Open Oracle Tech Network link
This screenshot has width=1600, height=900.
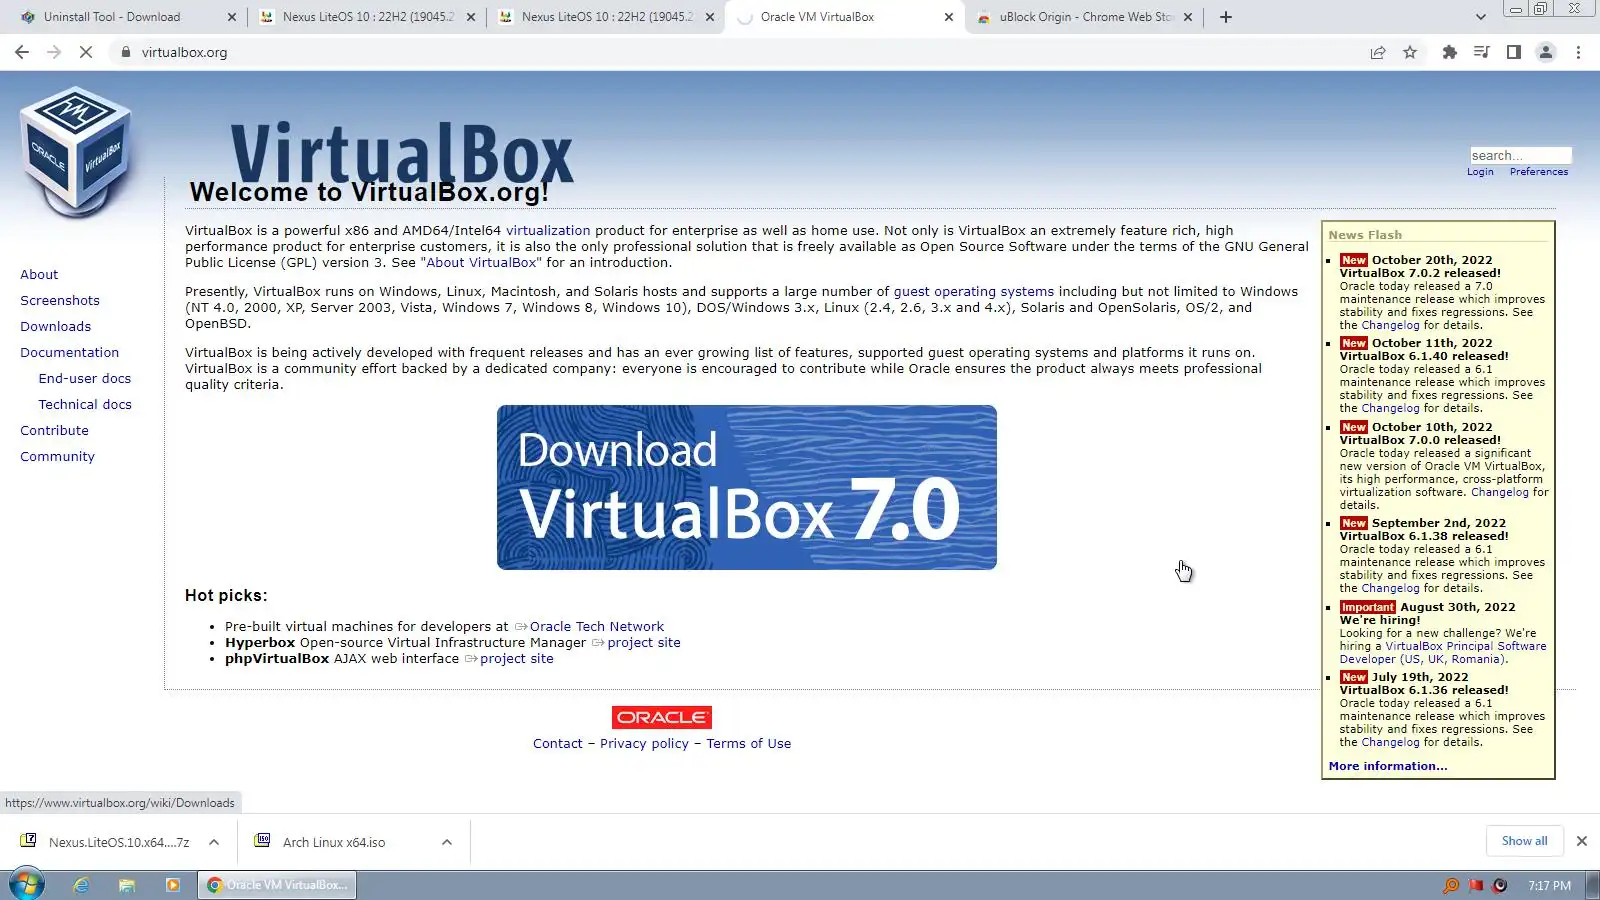point(597,626)
